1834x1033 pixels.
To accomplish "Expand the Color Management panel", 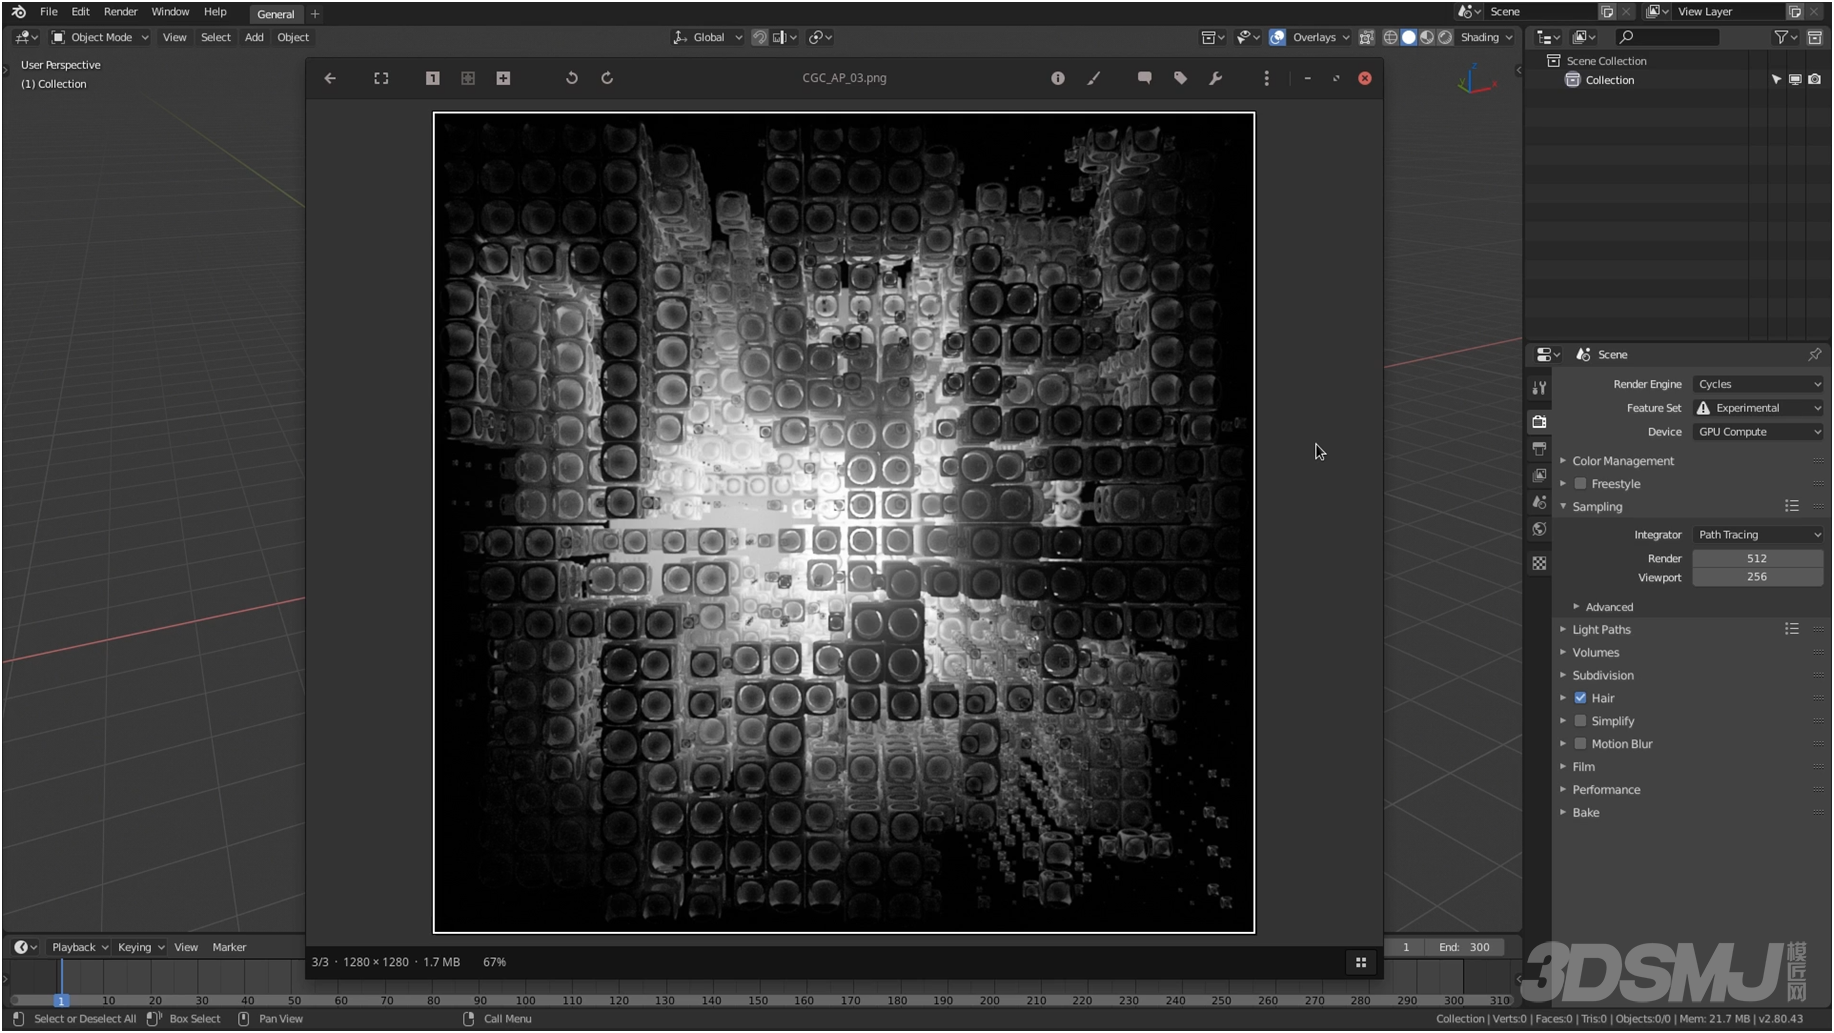I will 1622,461.
